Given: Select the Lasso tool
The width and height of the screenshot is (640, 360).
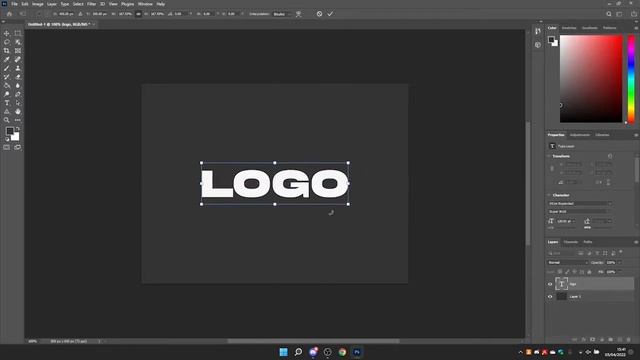Looking at the screenshot, I should (x=7, y=42).
